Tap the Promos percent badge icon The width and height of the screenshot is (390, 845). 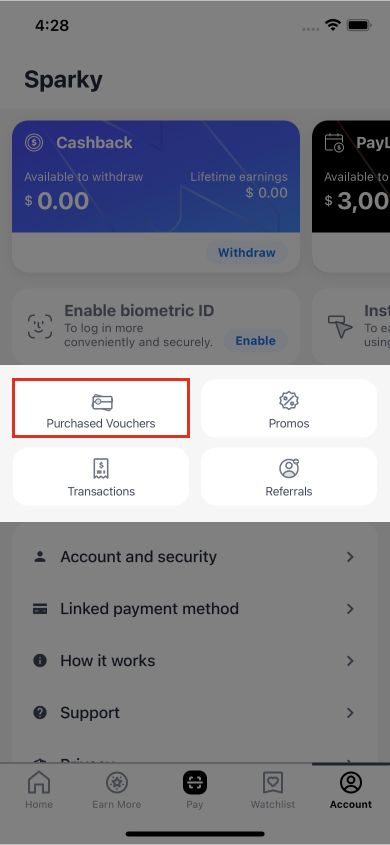click(x=289, y=401)
